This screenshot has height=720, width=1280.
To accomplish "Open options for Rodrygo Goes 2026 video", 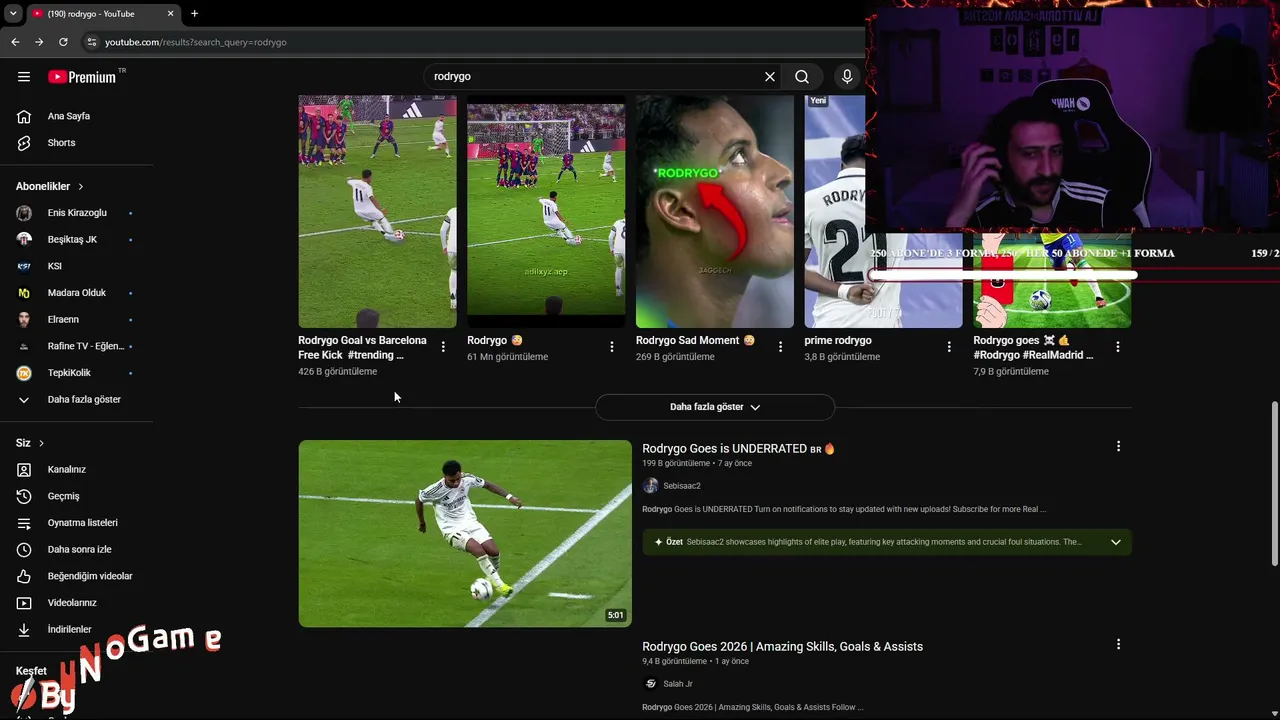I will click(1118, 645).
